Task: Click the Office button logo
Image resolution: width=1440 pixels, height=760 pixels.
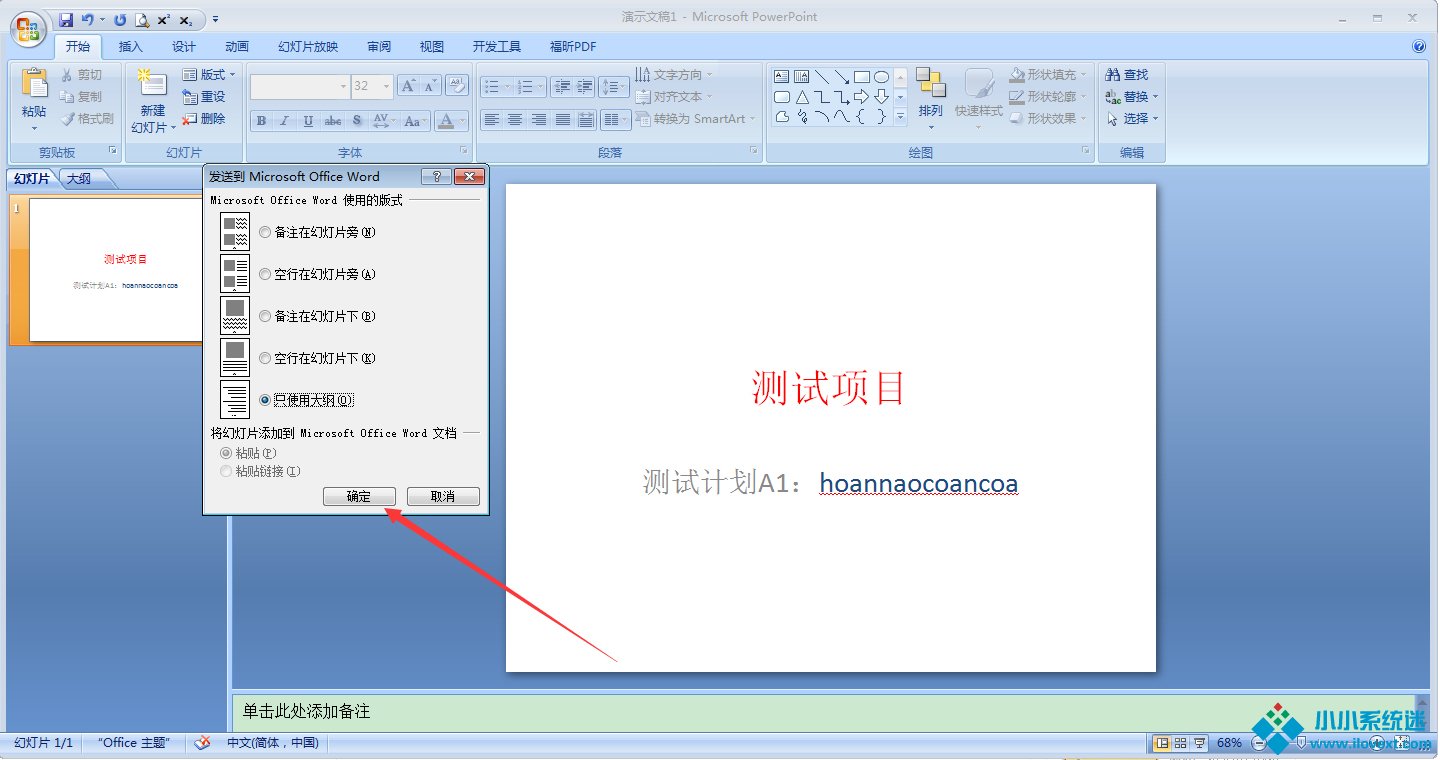Action: (x=27, y=29)
